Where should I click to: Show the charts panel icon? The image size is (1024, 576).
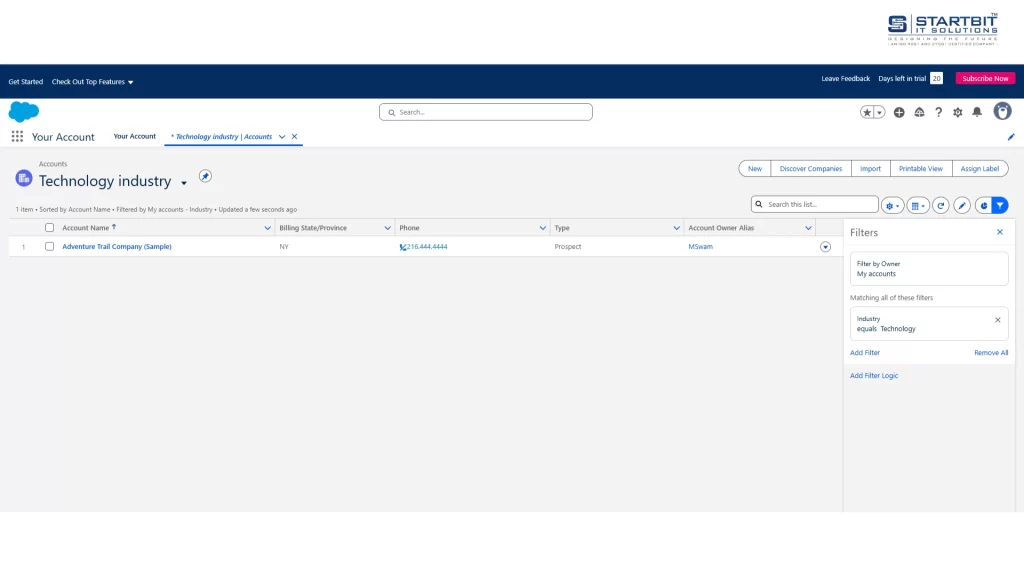coord(984,205)
